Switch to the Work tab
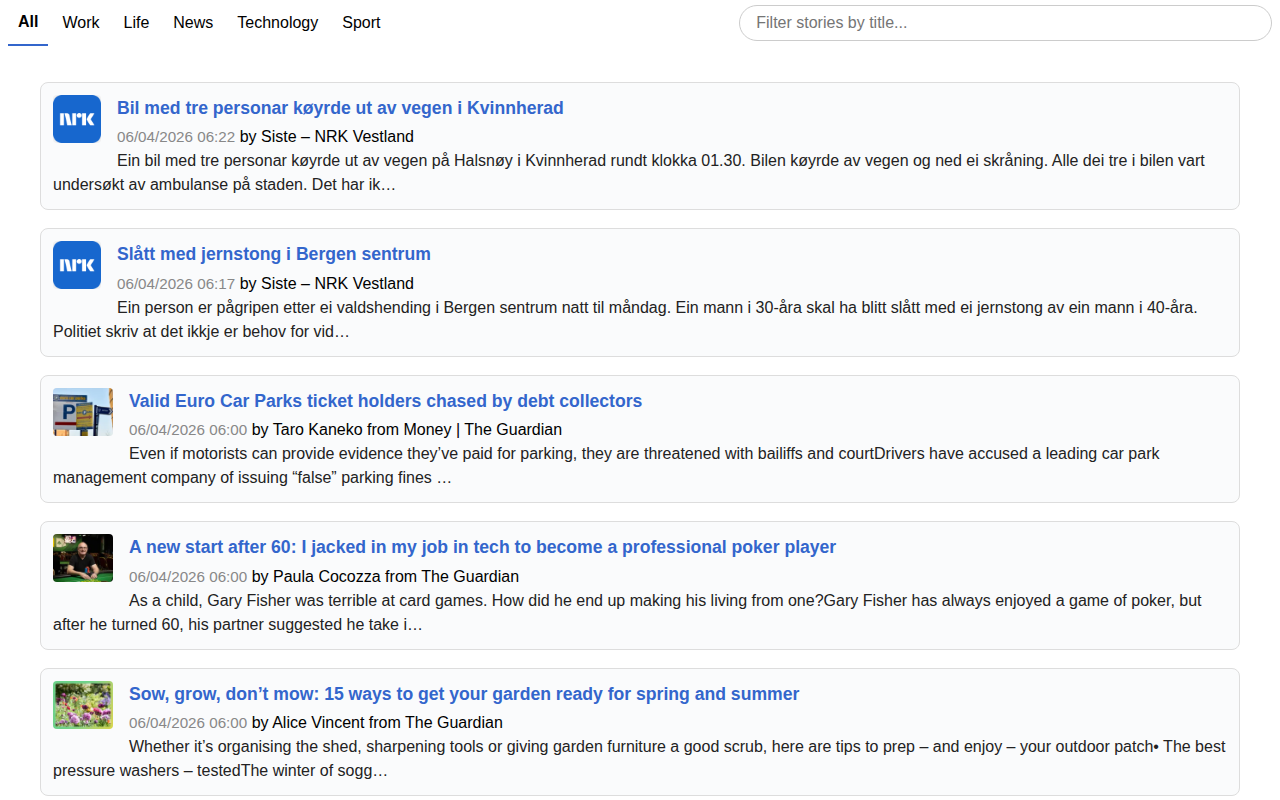1280x800 pixels. pyautogui.click(x=81, y=22)
